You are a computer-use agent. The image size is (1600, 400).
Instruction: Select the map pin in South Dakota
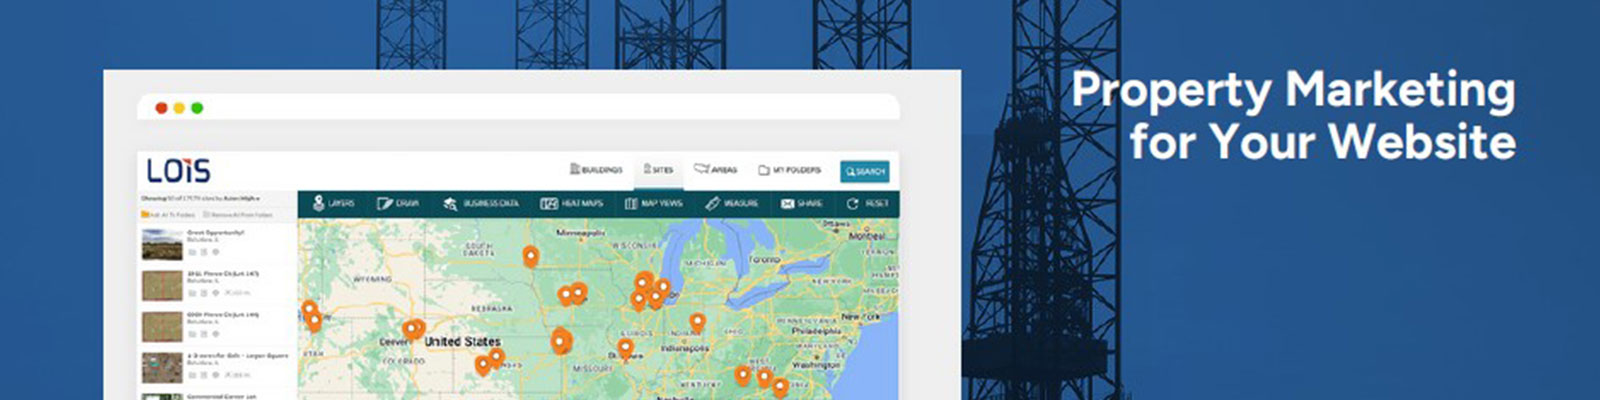(530, 257)
